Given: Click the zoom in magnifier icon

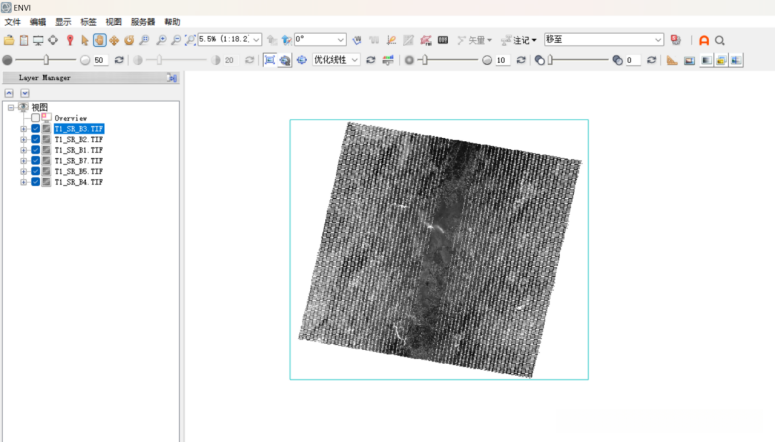Looking at the screenshot, I should click(161, 40).
